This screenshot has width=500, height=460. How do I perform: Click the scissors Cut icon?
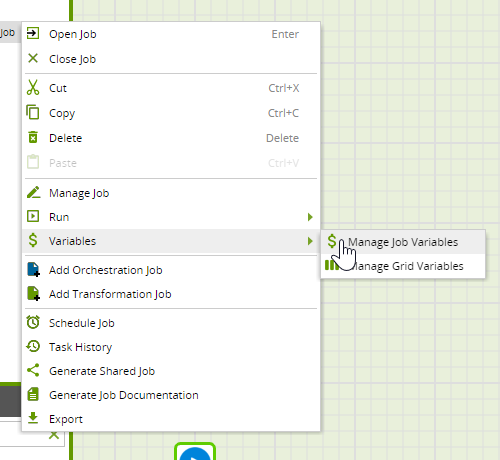point(33,87)
